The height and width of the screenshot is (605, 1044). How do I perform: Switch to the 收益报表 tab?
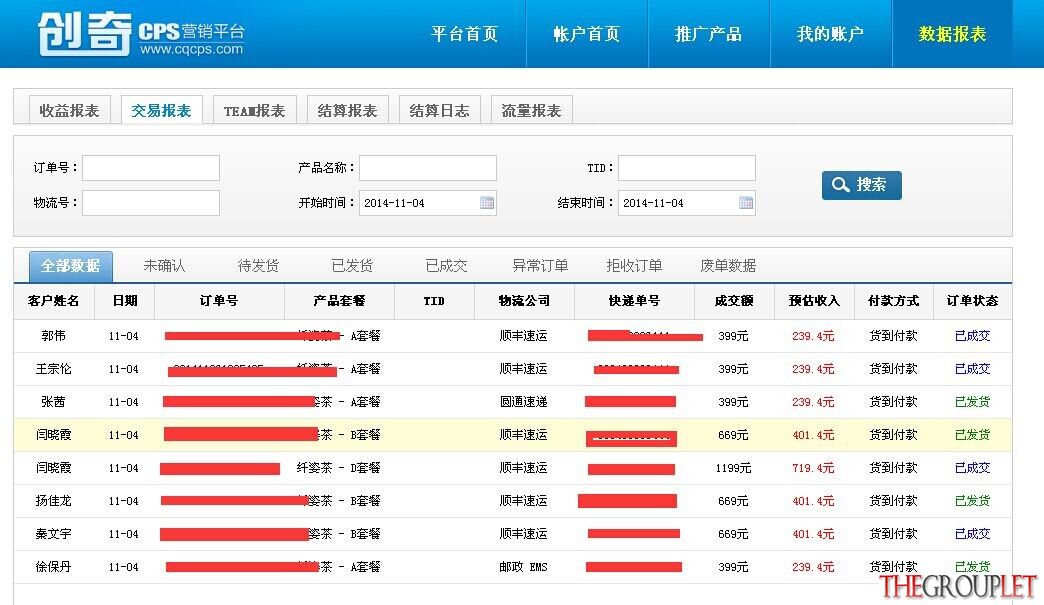(x=69, y=110)
